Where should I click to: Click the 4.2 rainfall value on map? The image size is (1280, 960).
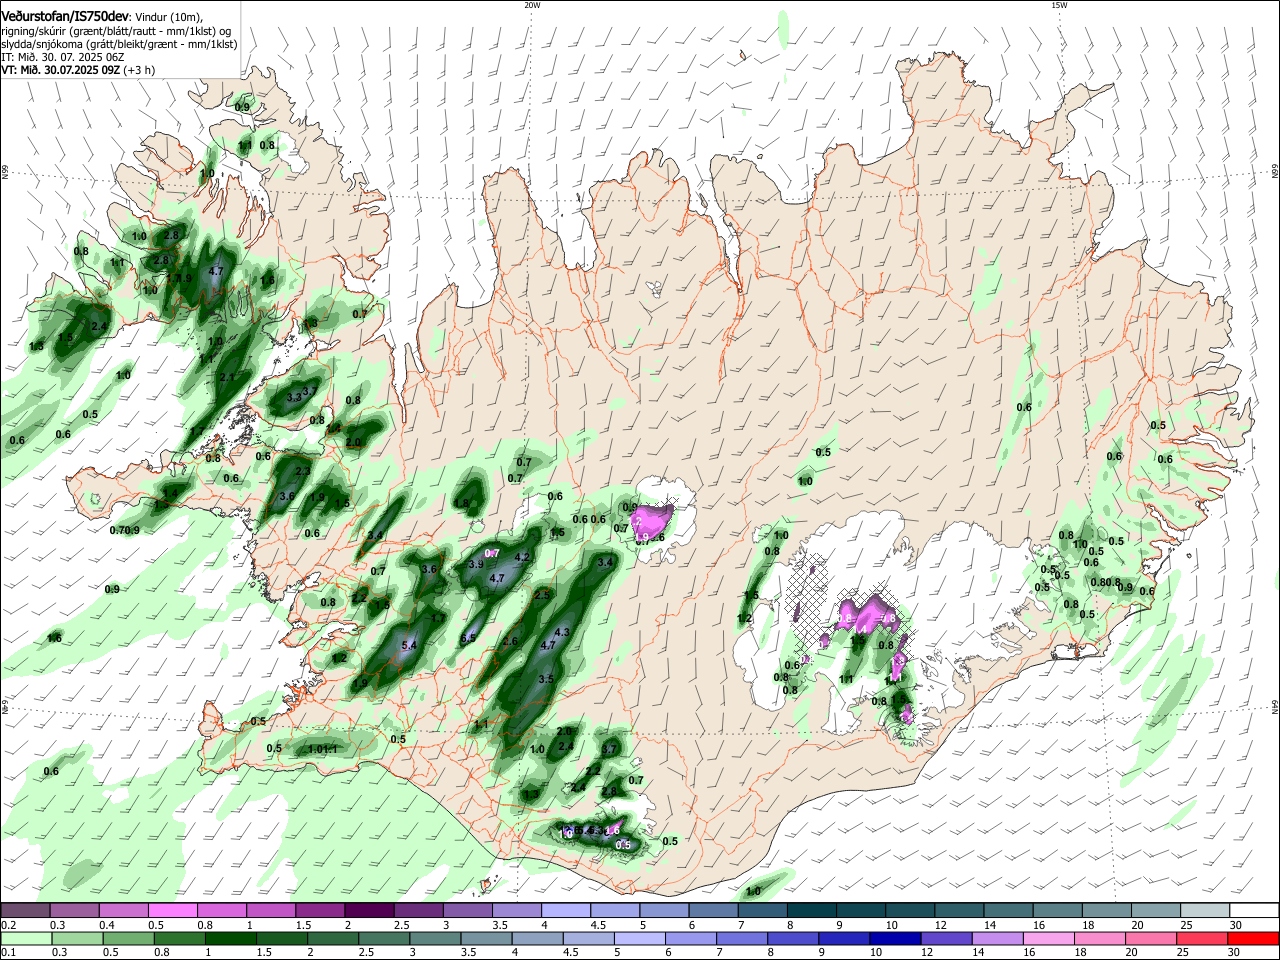click(x=521, y=557)
